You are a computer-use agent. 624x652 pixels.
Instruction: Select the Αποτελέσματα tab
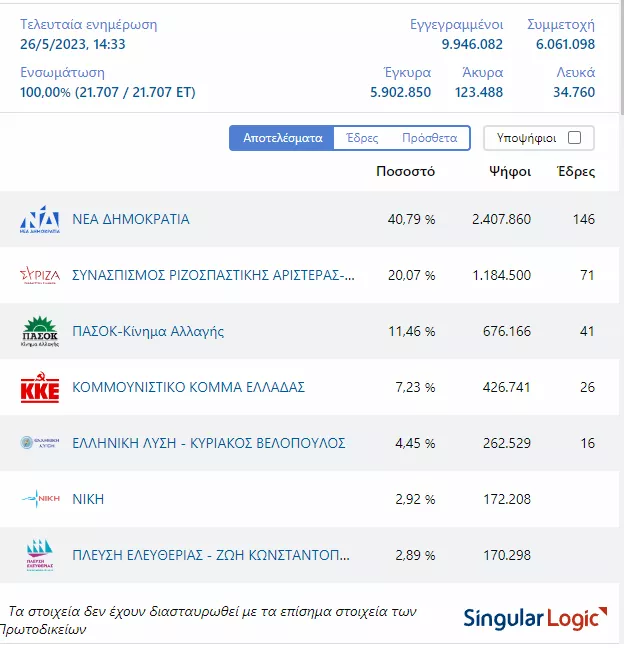point(282,138)
